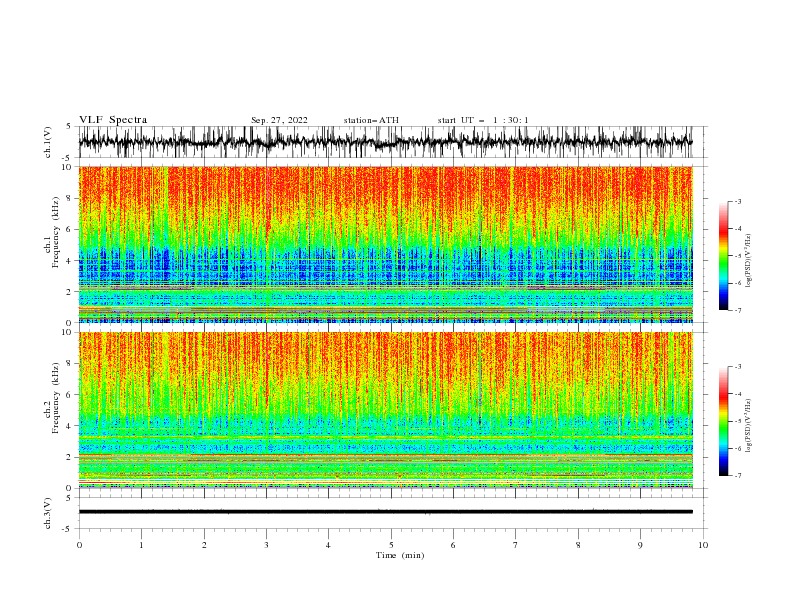The height and width of the screenshot is (612, 792).
Task: Click the "-7" label on ch.2 color bar
Action: [x=737, y=476]
